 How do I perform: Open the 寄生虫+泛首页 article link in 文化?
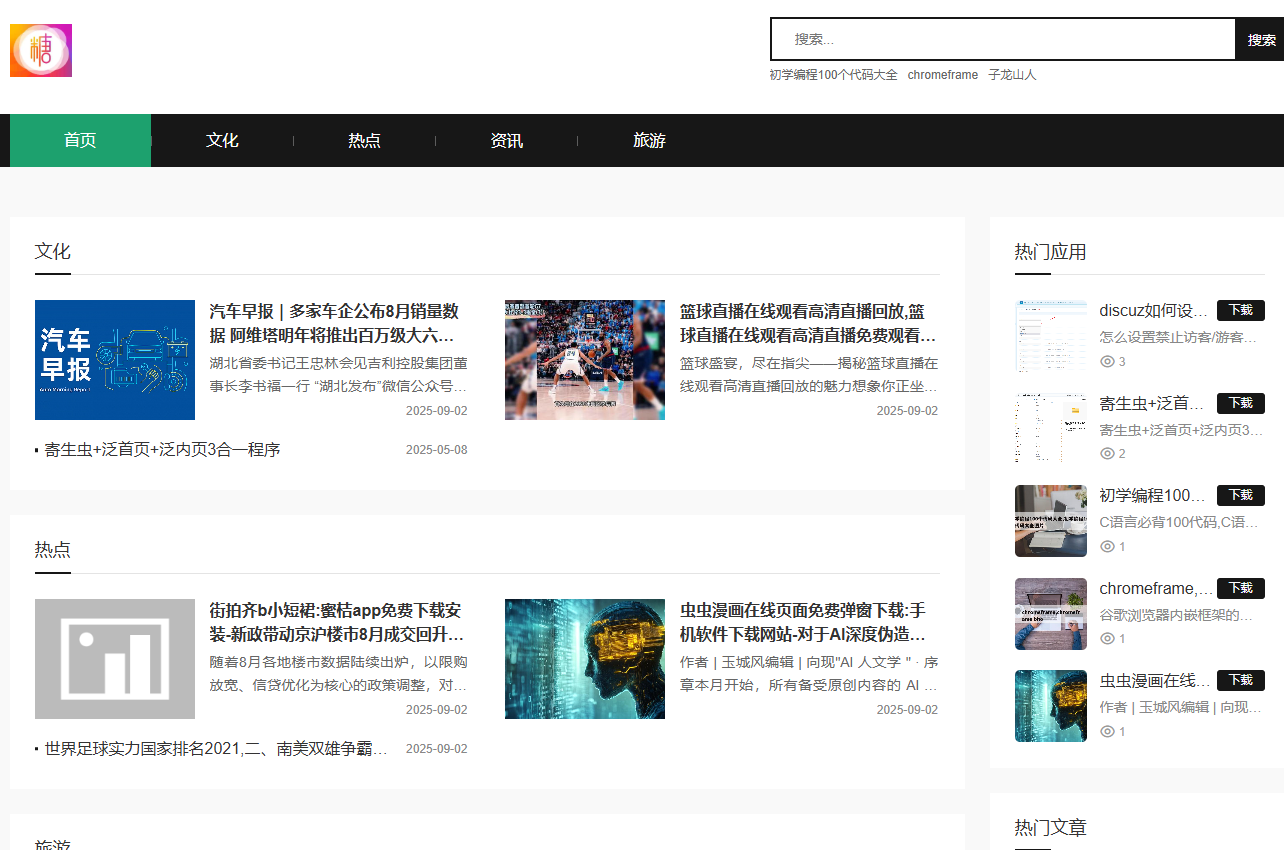click(162, 450)
